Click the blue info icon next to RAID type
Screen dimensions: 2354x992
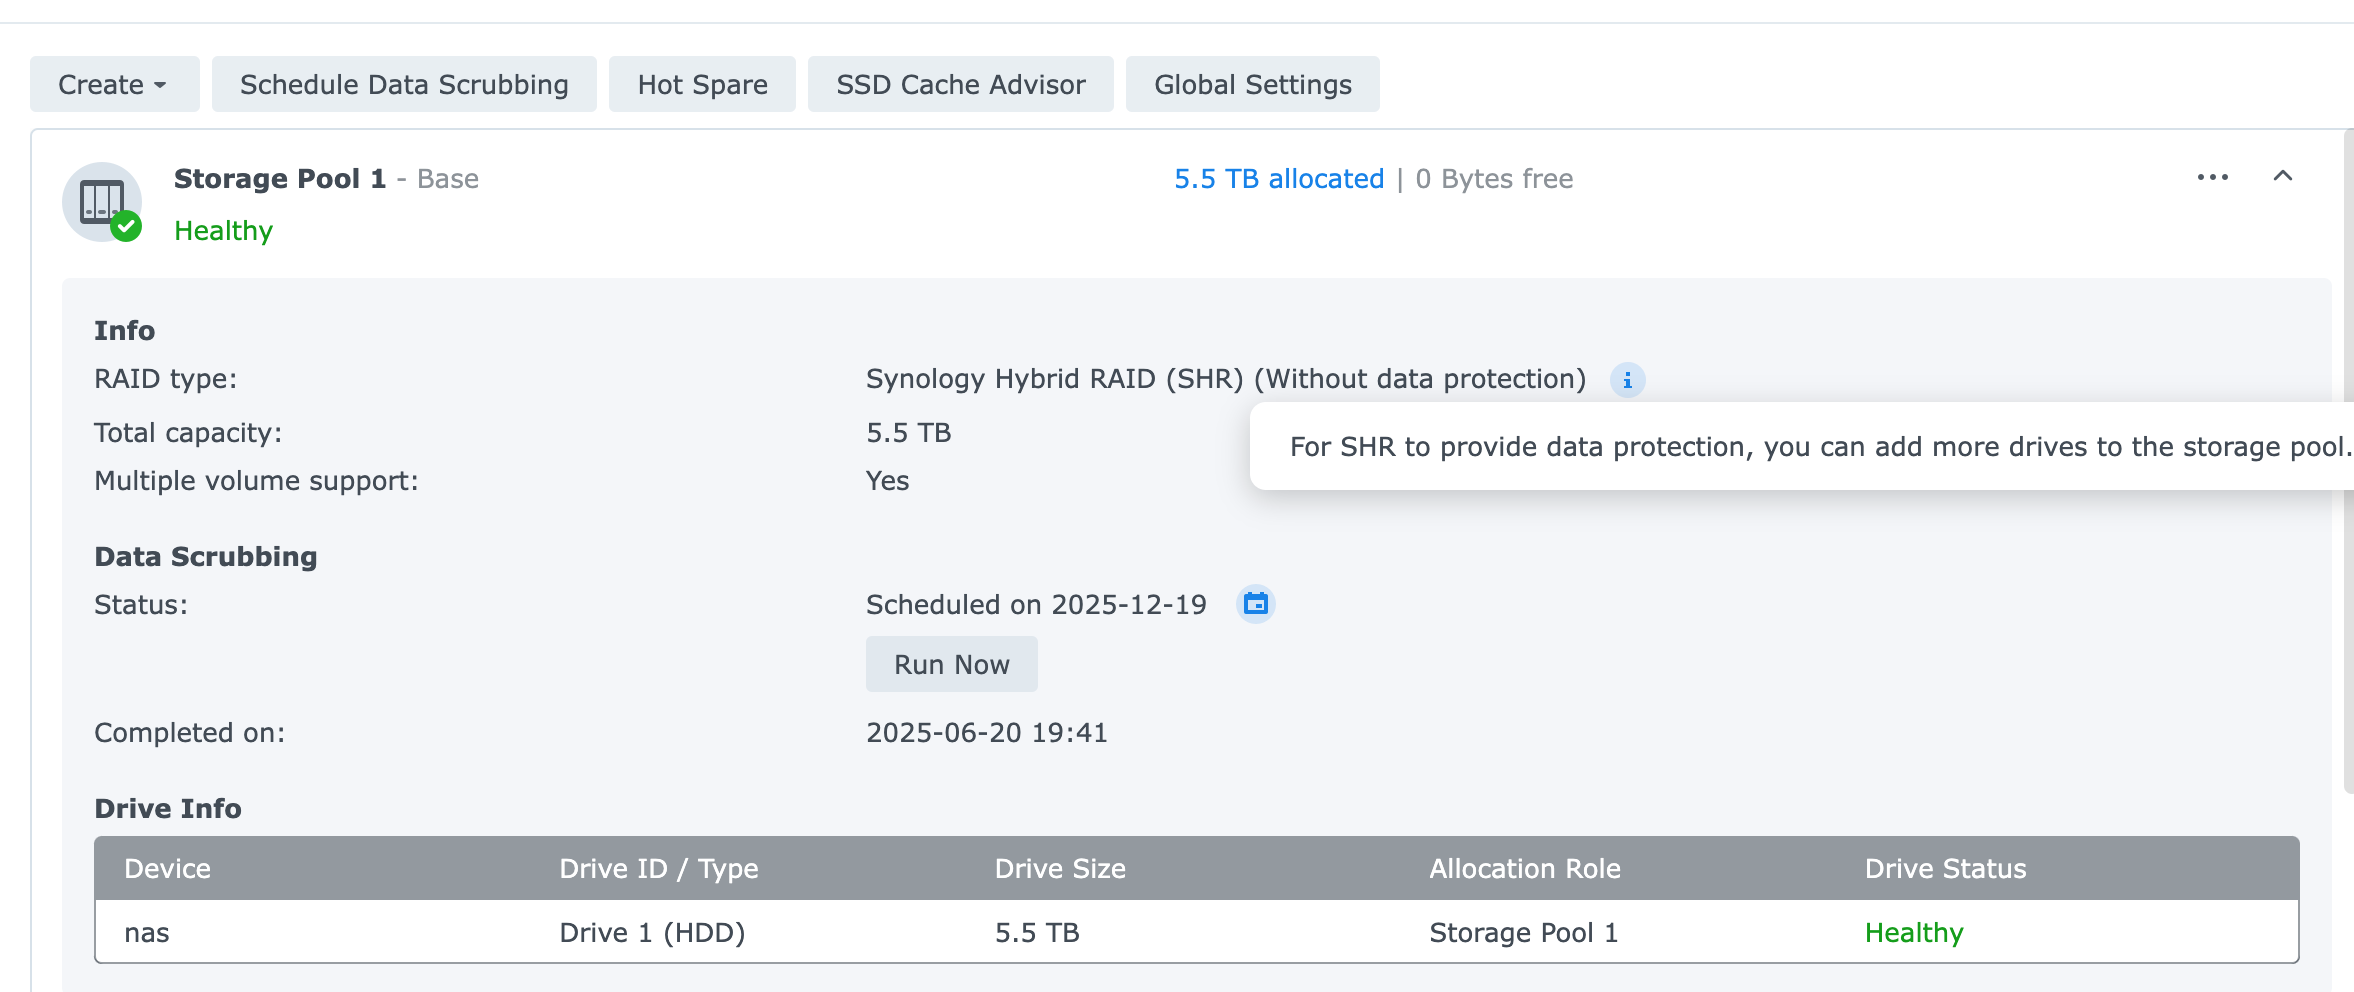1627,380
